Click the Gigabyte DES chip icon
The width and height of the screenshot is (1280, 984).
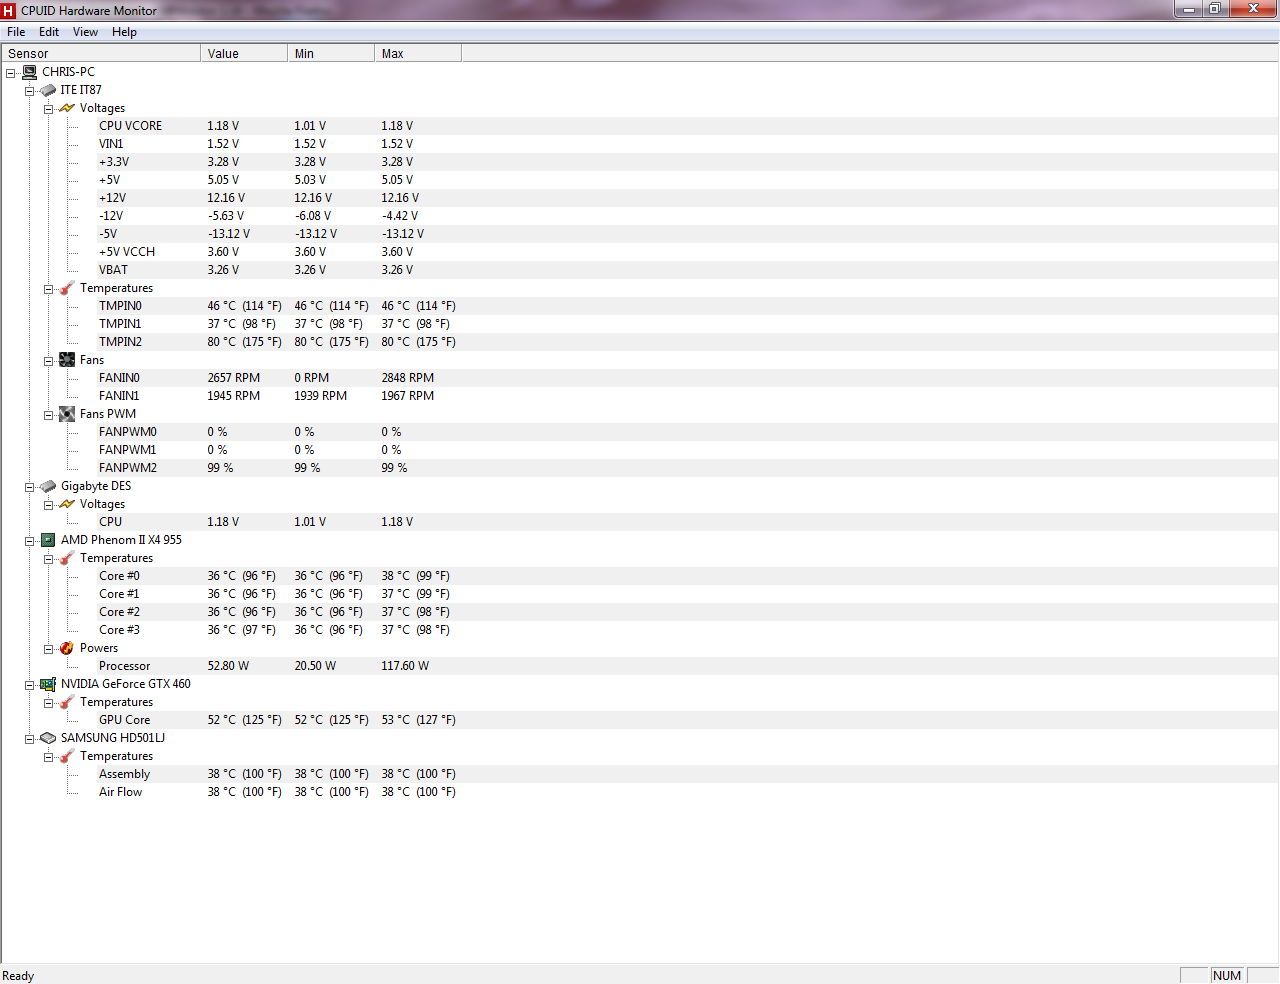tap(48, 486)
